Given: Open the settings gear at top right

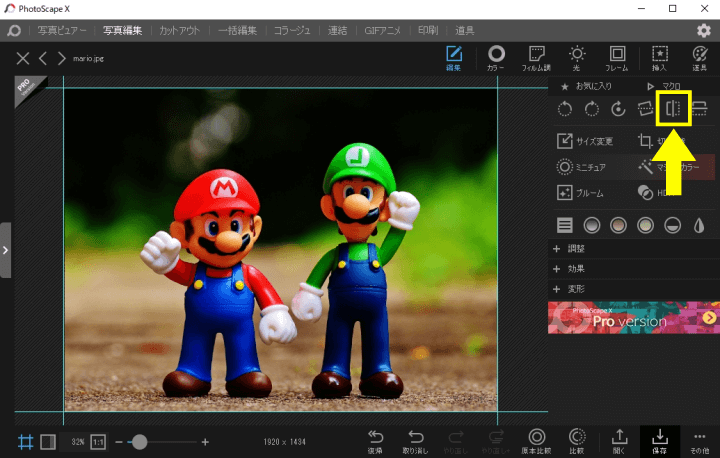Looking at the screenshot, I should click(703, 31).
